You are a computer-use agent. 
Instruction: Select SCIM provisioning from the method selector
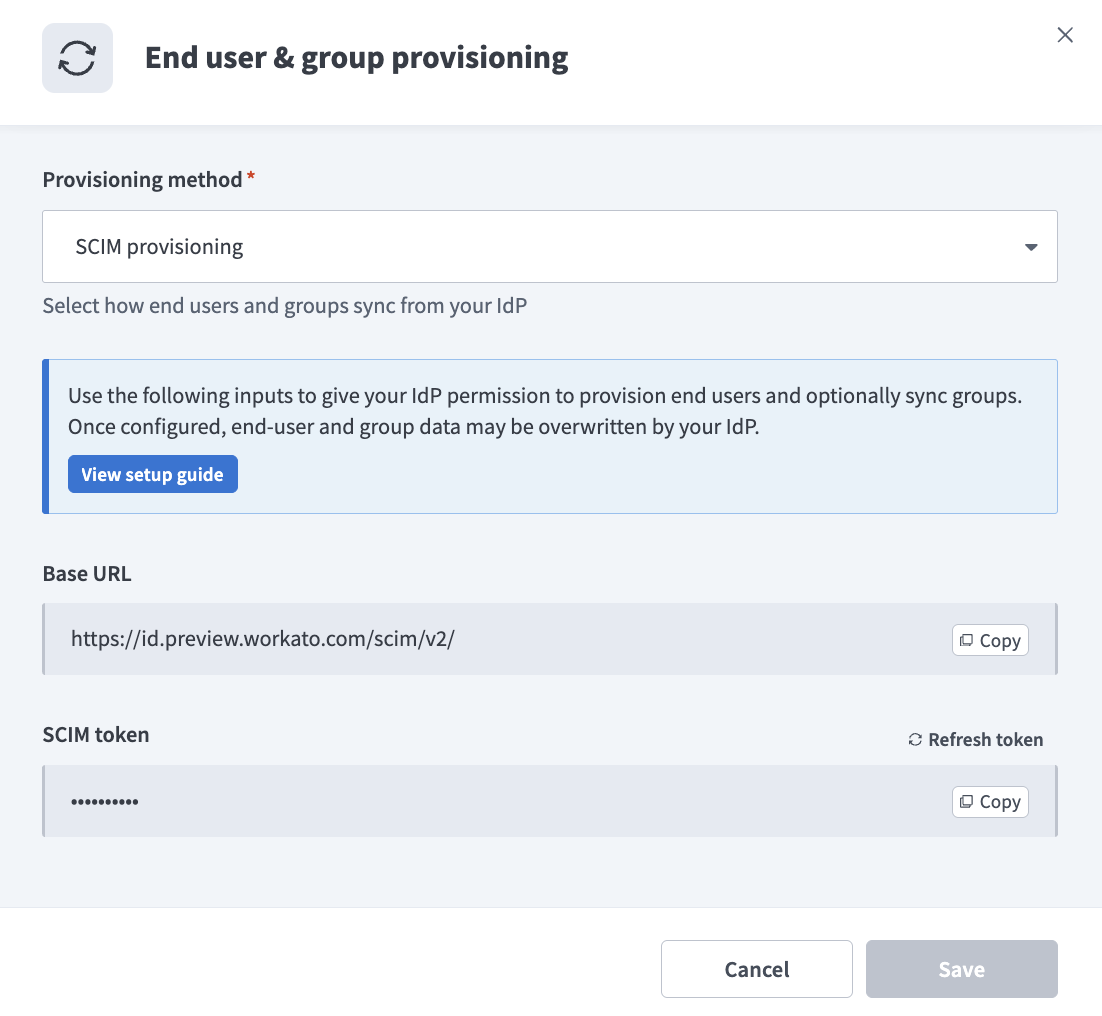[x=157, y=246]
